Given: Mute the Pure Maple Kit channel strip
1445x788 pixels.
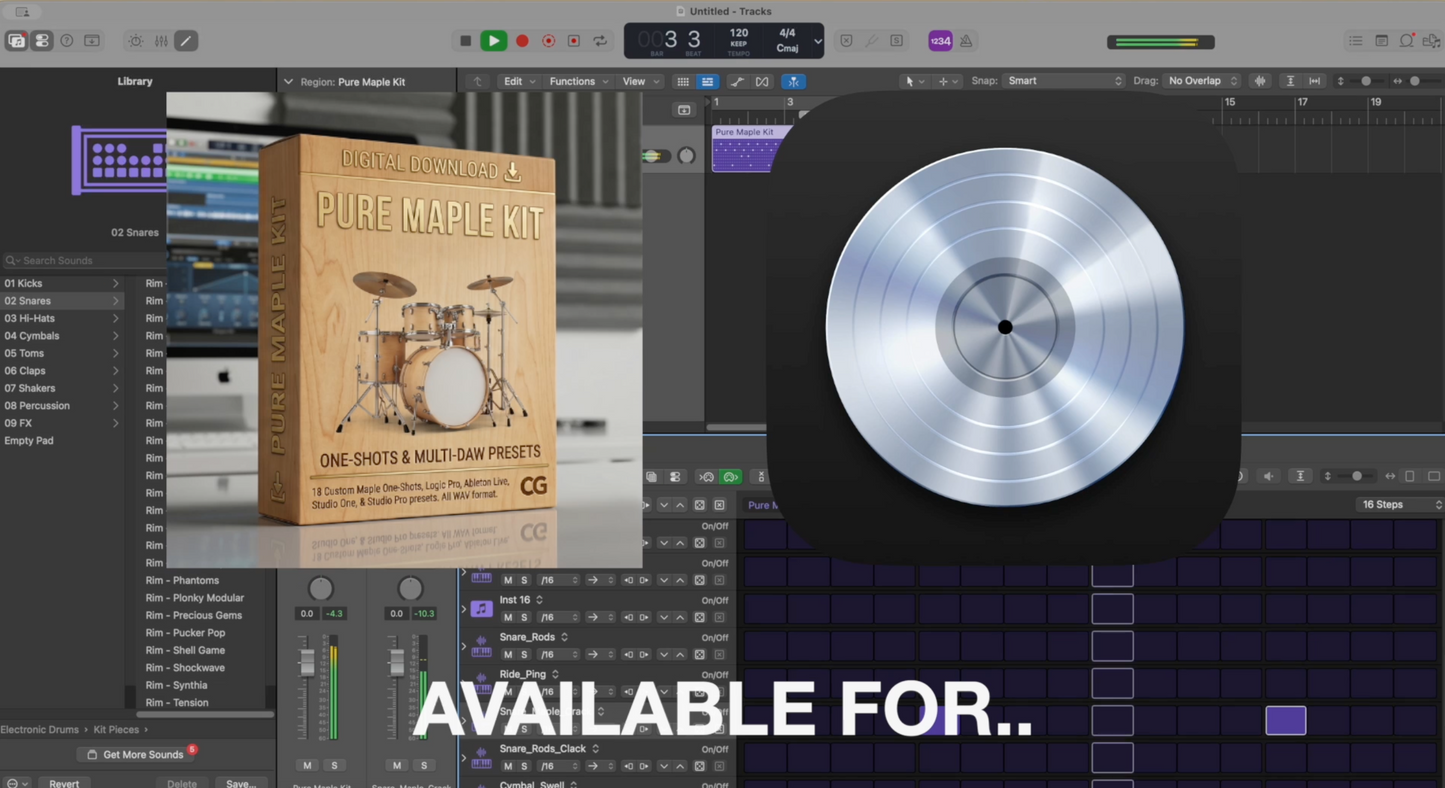Looking at the screenshot, I should click(x=307, y=766).
